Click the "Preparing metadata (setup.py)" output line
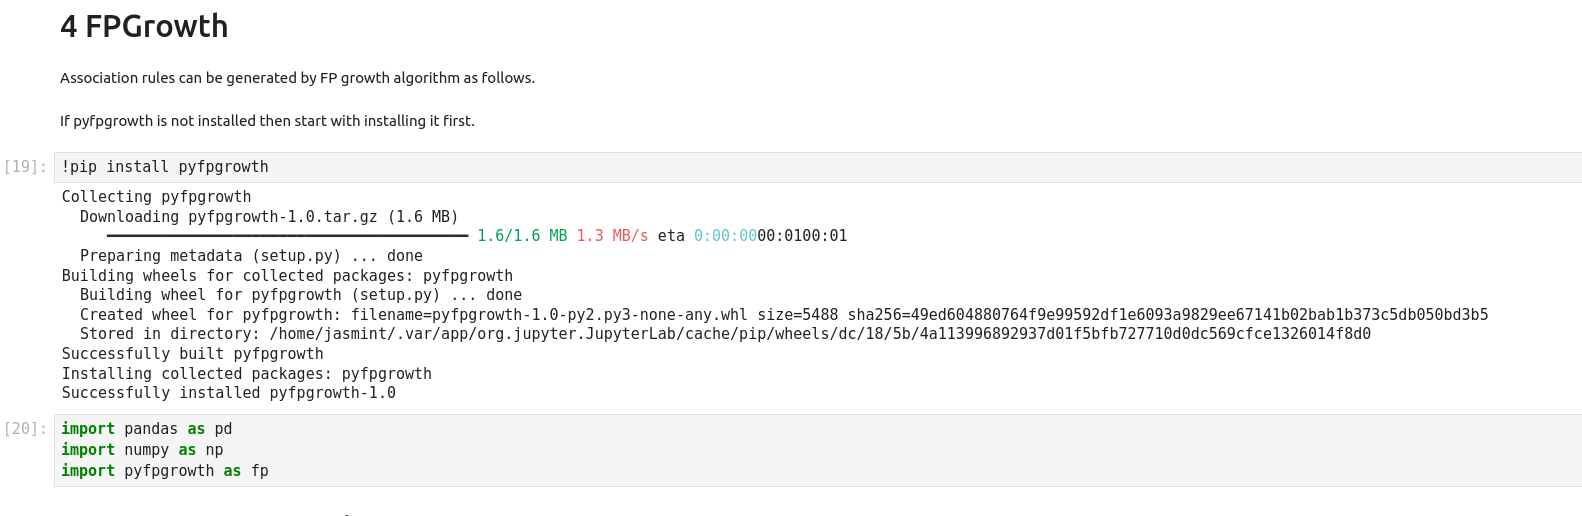 pyautogui.click(x=251, y=256)
